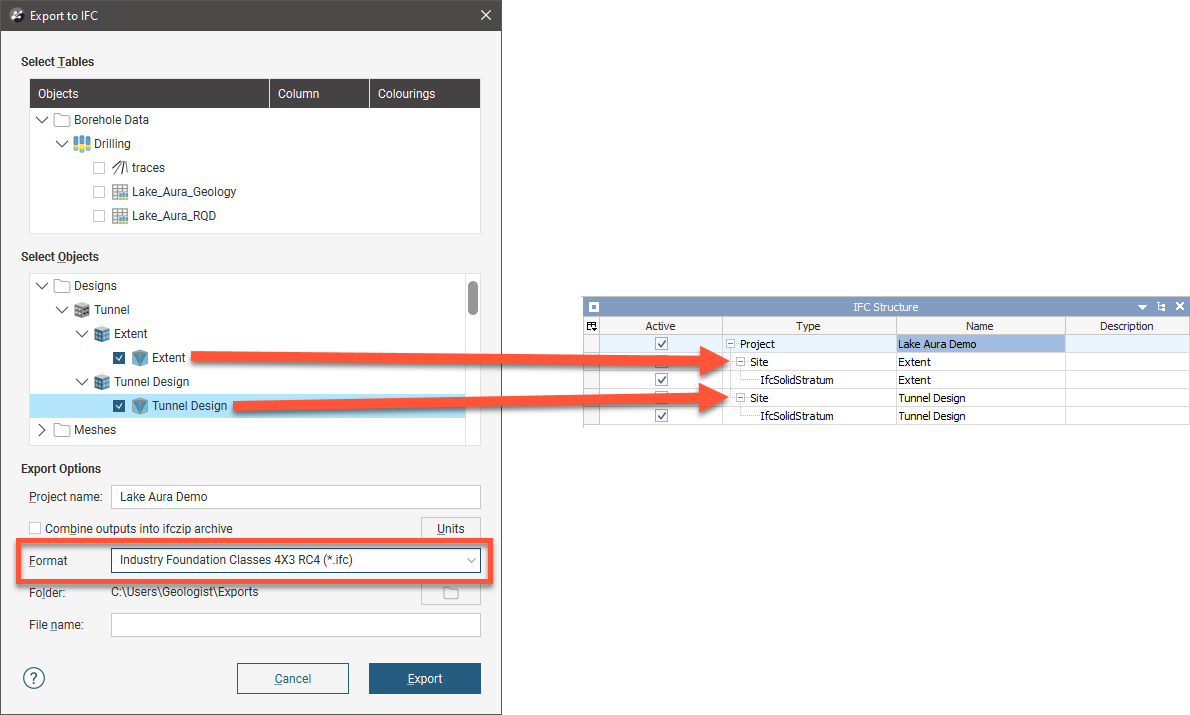Click the Column column header

pyautogui.click(x=320, y=93)
